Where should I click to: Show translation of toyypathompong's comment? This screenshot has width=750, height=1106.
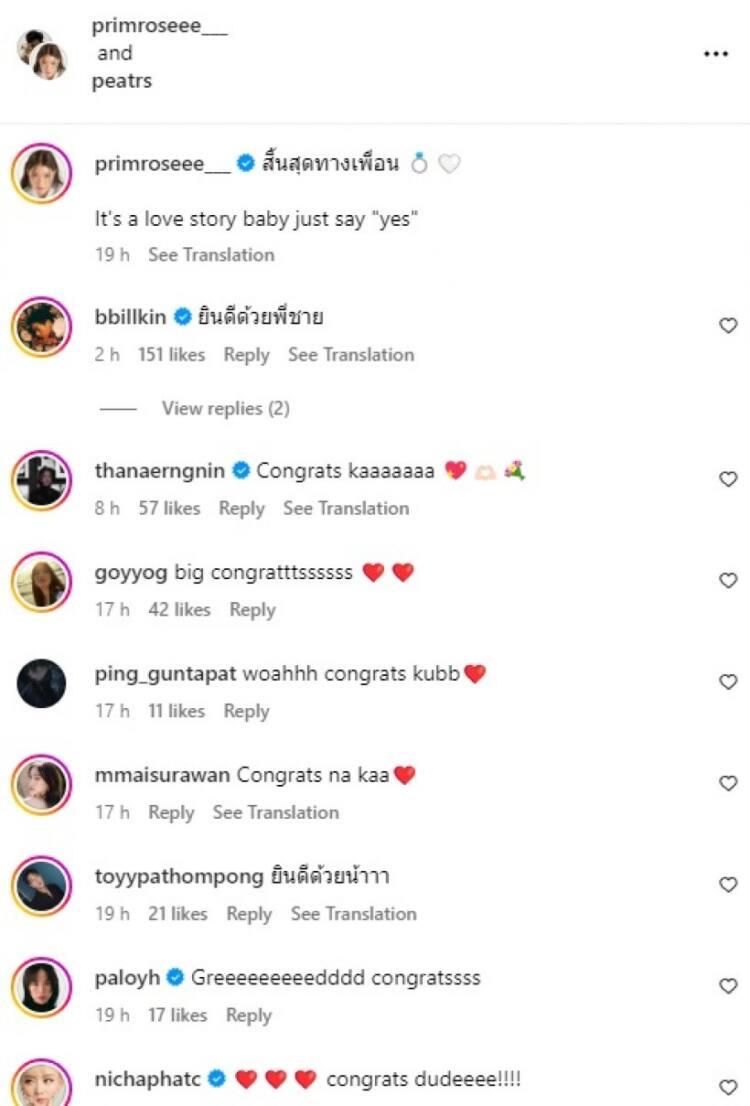click(353, 914)
